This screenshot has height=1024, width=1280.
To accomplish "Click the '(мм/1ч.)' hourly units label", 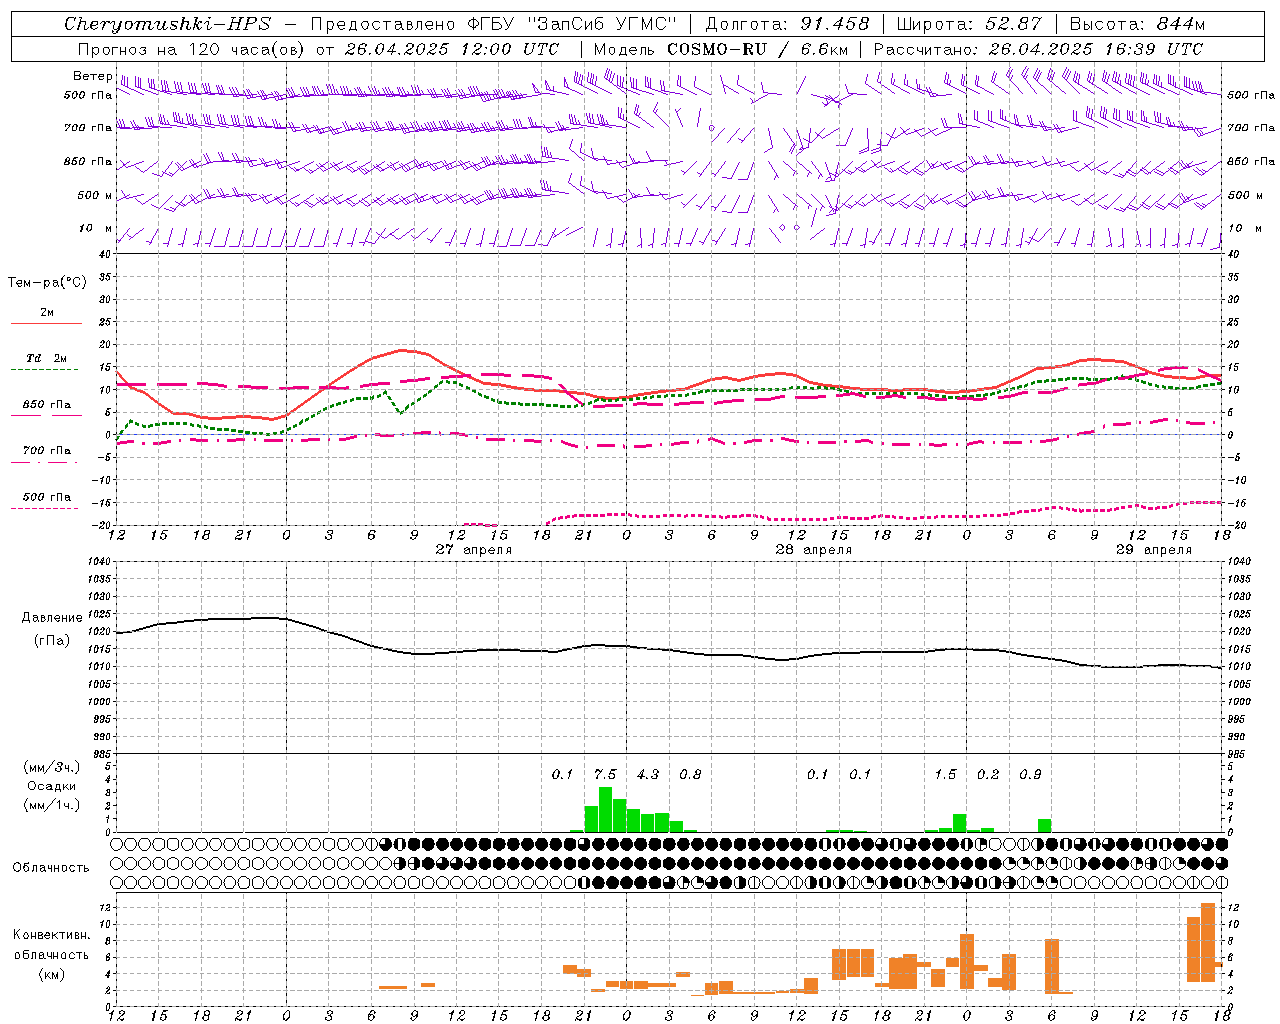I will coord(51,805).
